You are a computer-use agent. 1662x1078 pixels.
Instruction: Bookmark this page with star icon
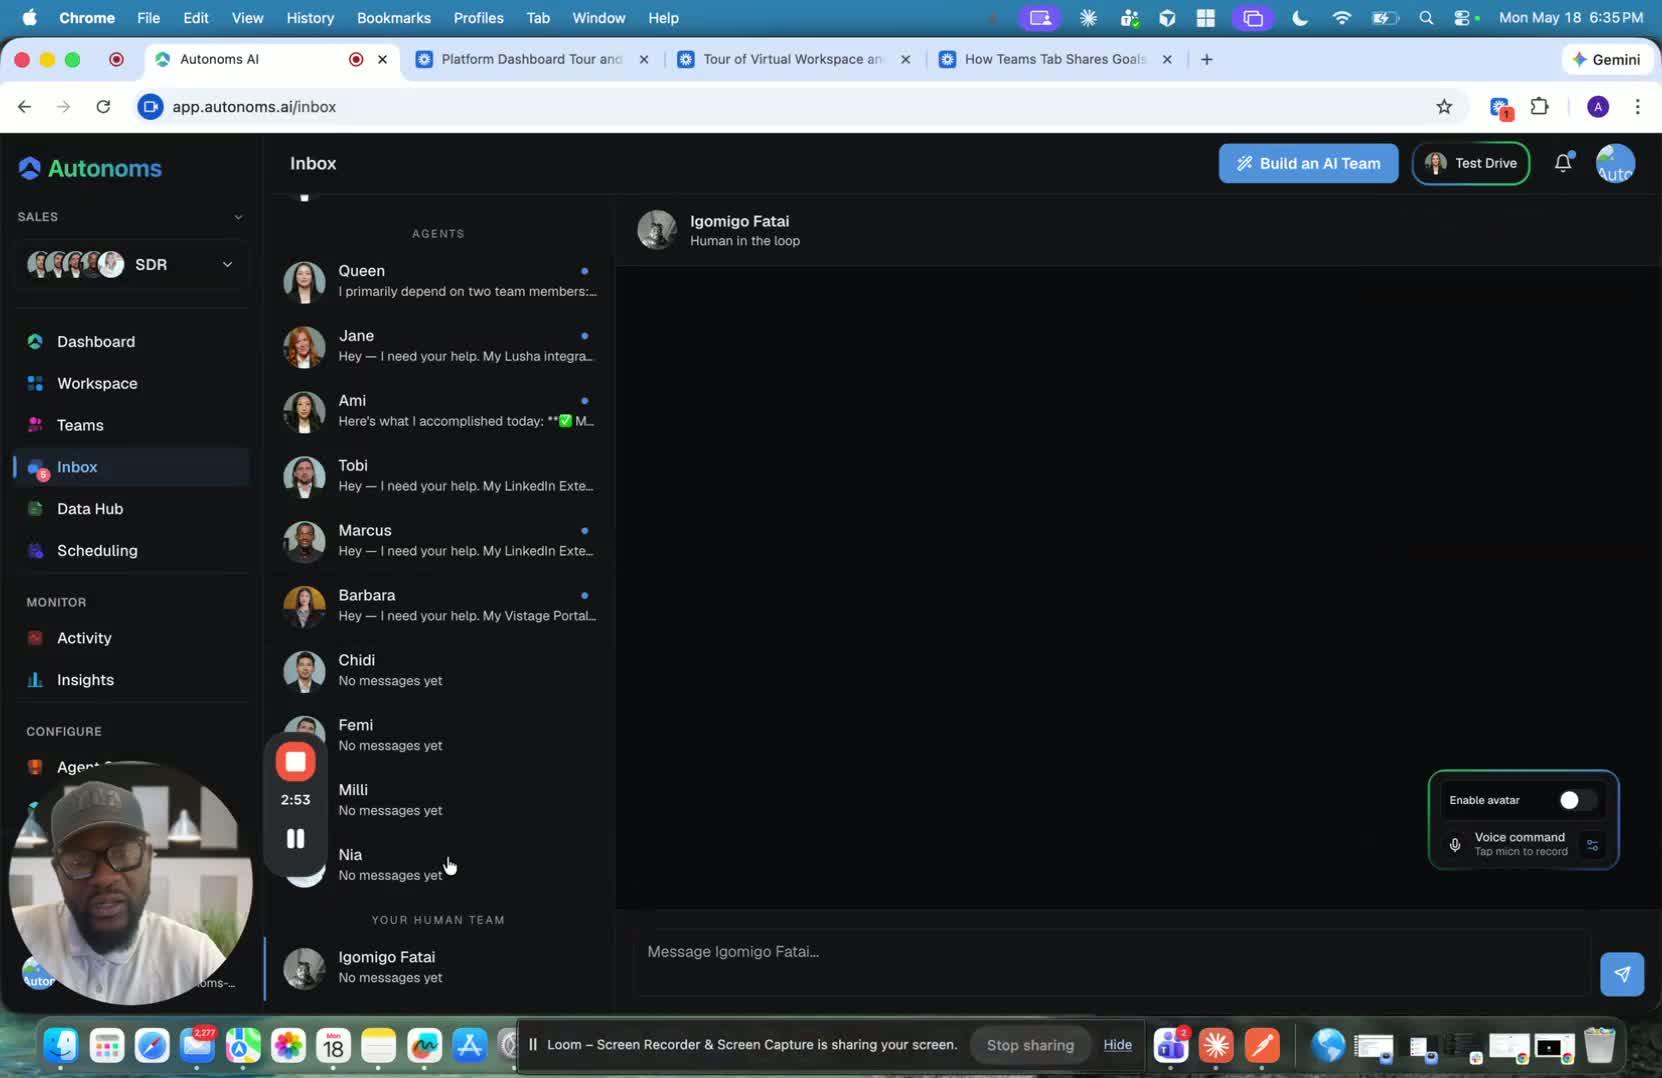(x=1443, y=107)
